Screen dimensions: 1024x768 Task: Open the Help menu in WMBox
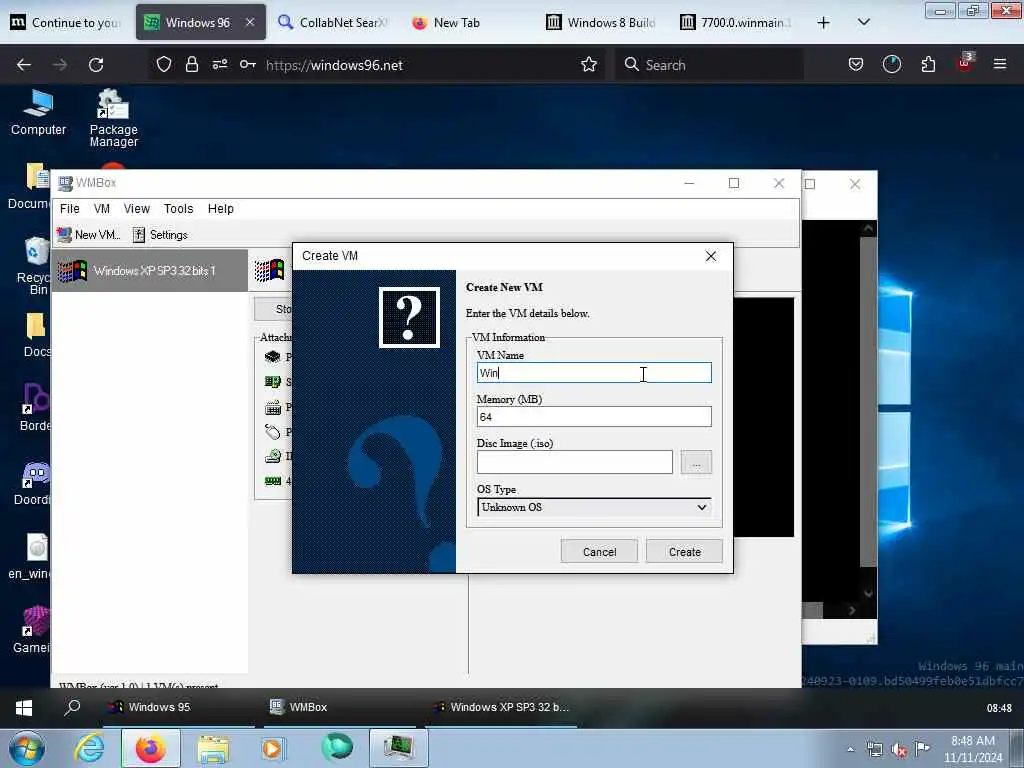coord(221,208)
